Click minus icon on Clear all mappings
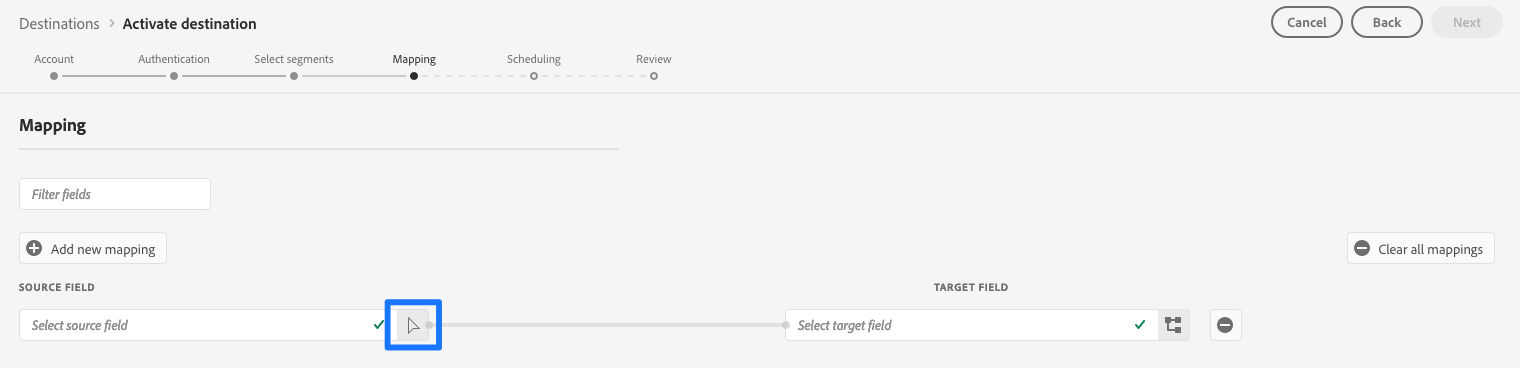Image resolution: width=1520 pixels, height=368 pixels. pos(1361,249)
